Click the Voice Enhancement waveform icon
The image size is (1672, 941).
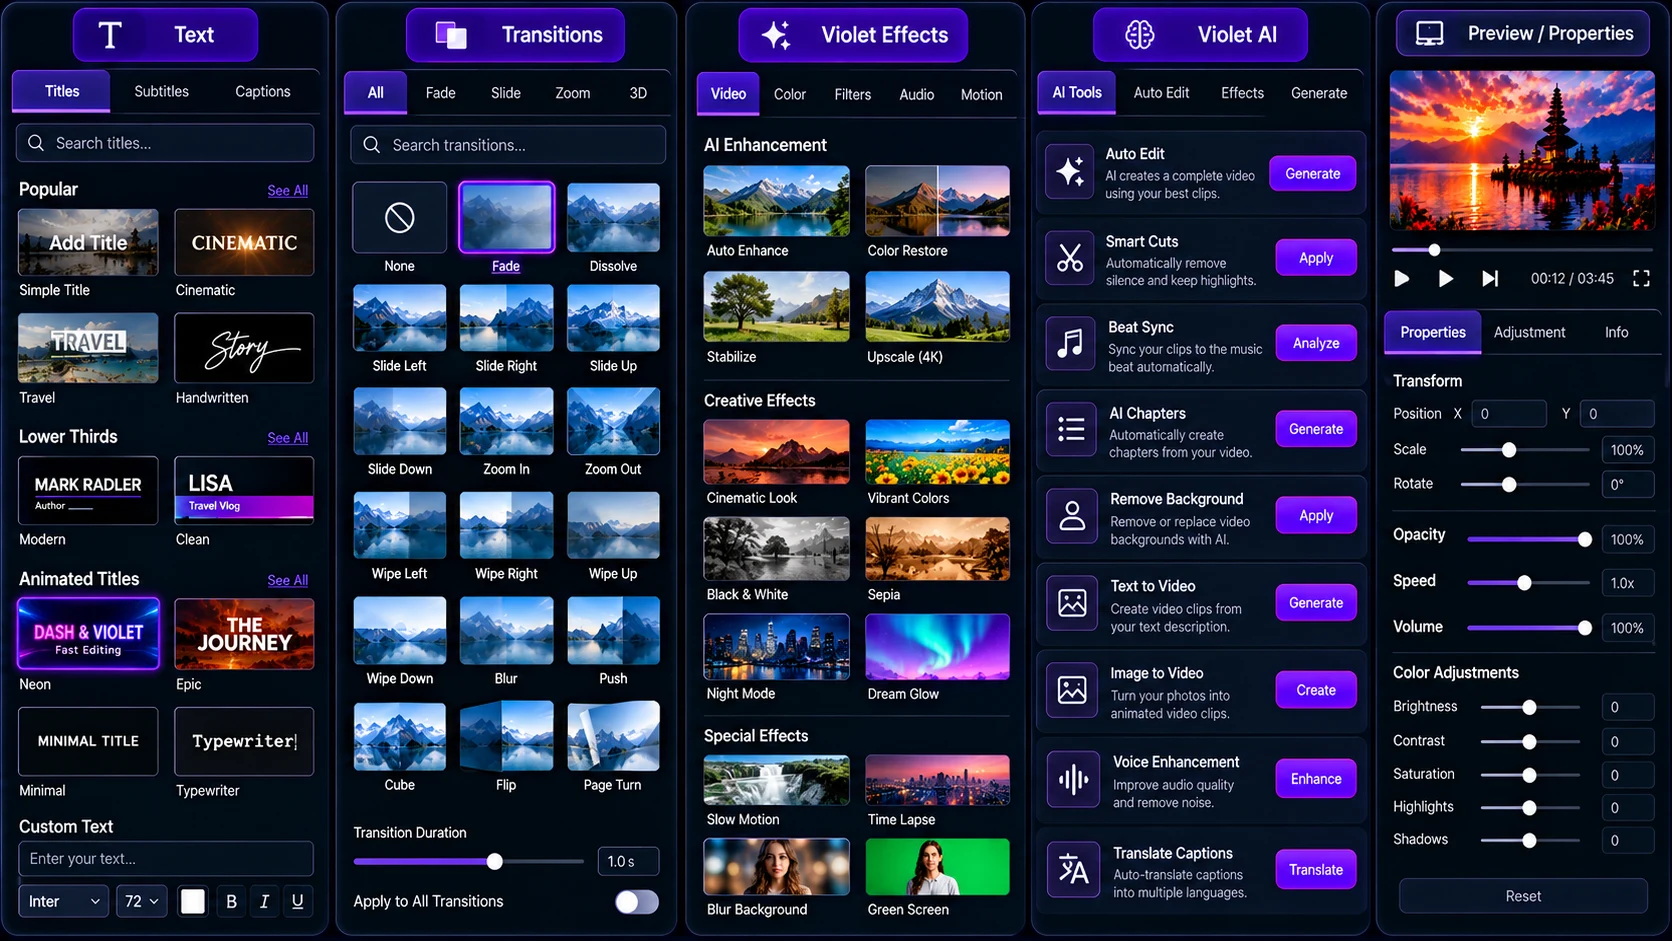click(1073, 779)
